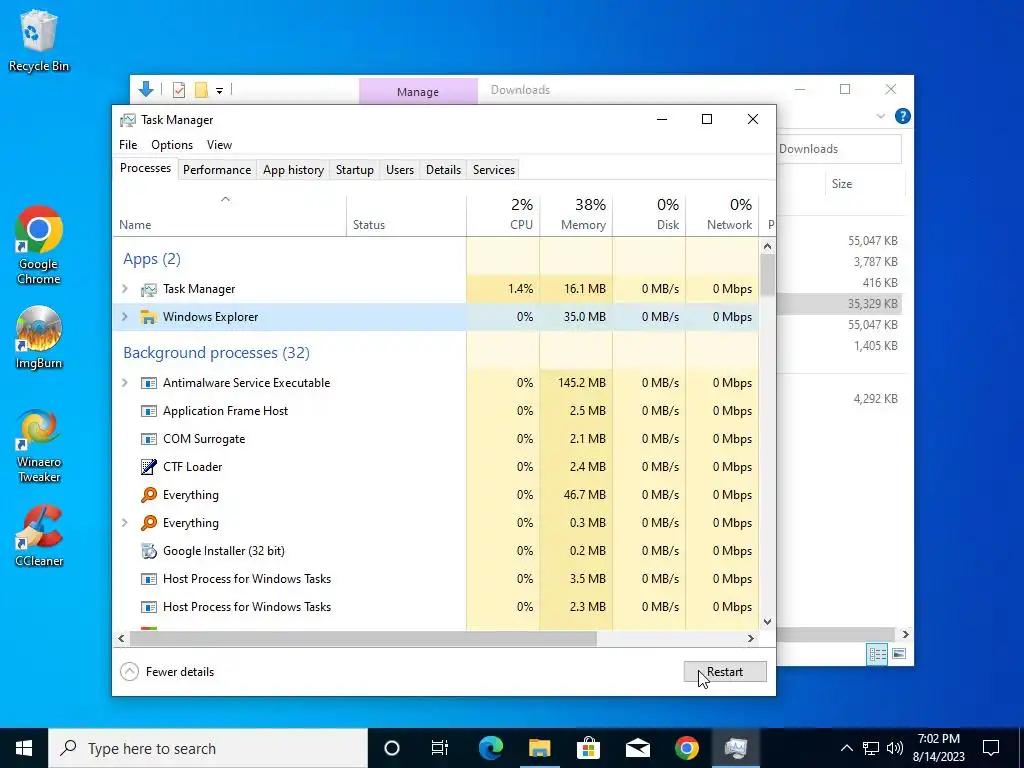Click the scroll down arrow in process list

767,622
